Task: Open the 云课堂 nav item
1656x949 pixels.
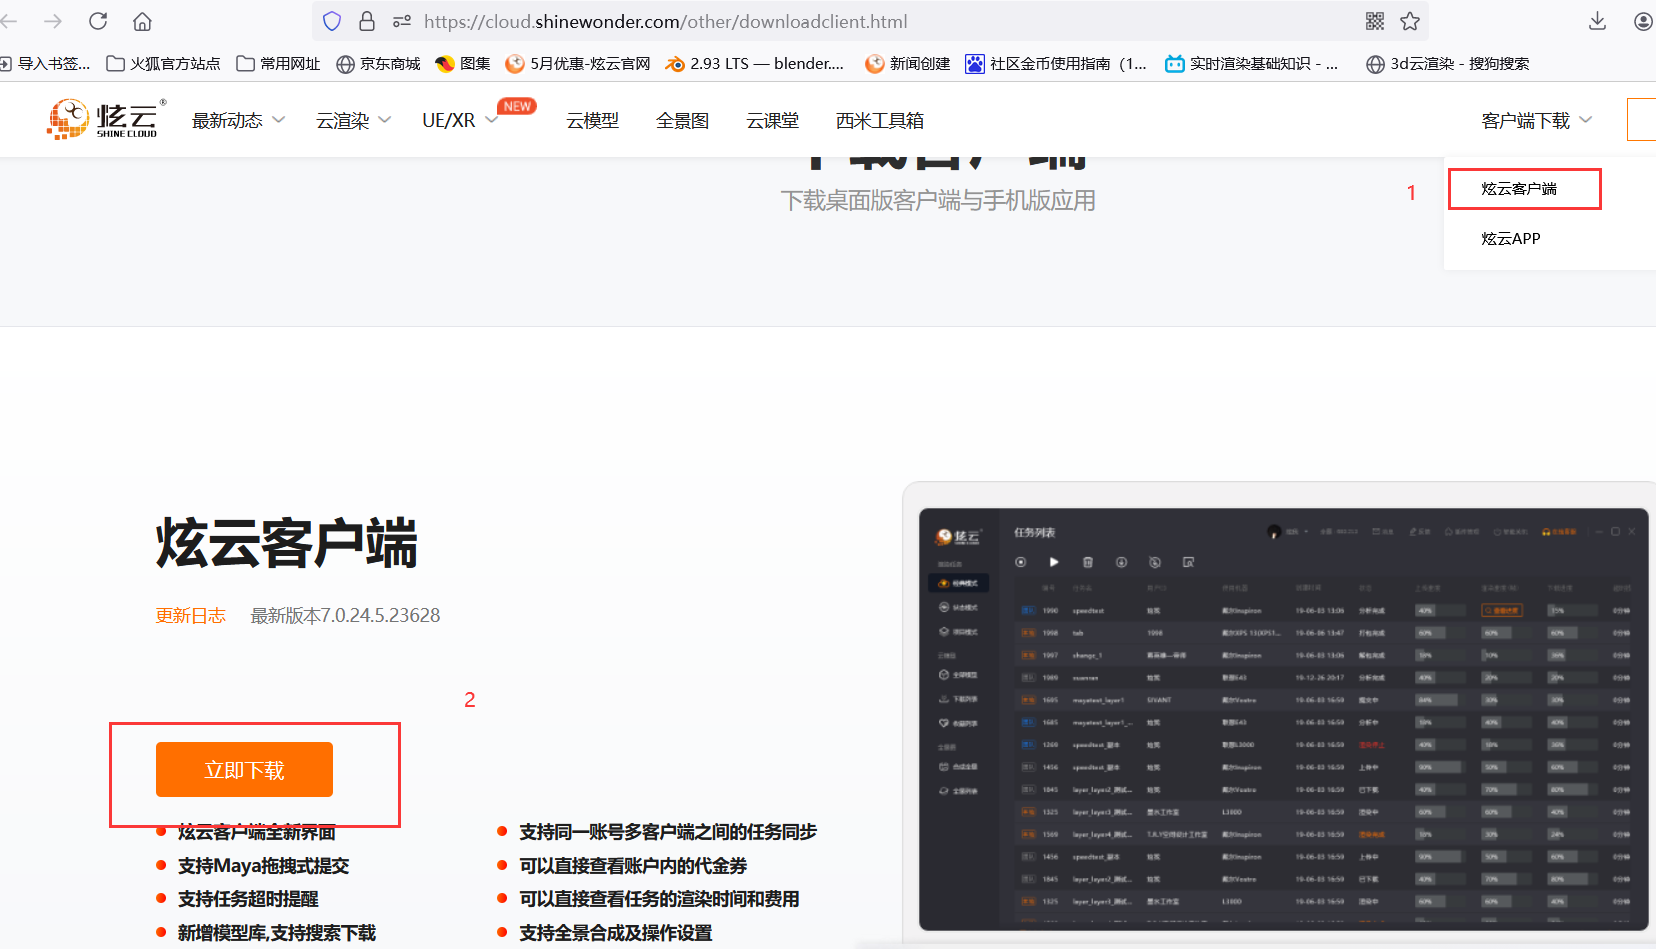Action: pyautogui.click(x=772, y=120)
